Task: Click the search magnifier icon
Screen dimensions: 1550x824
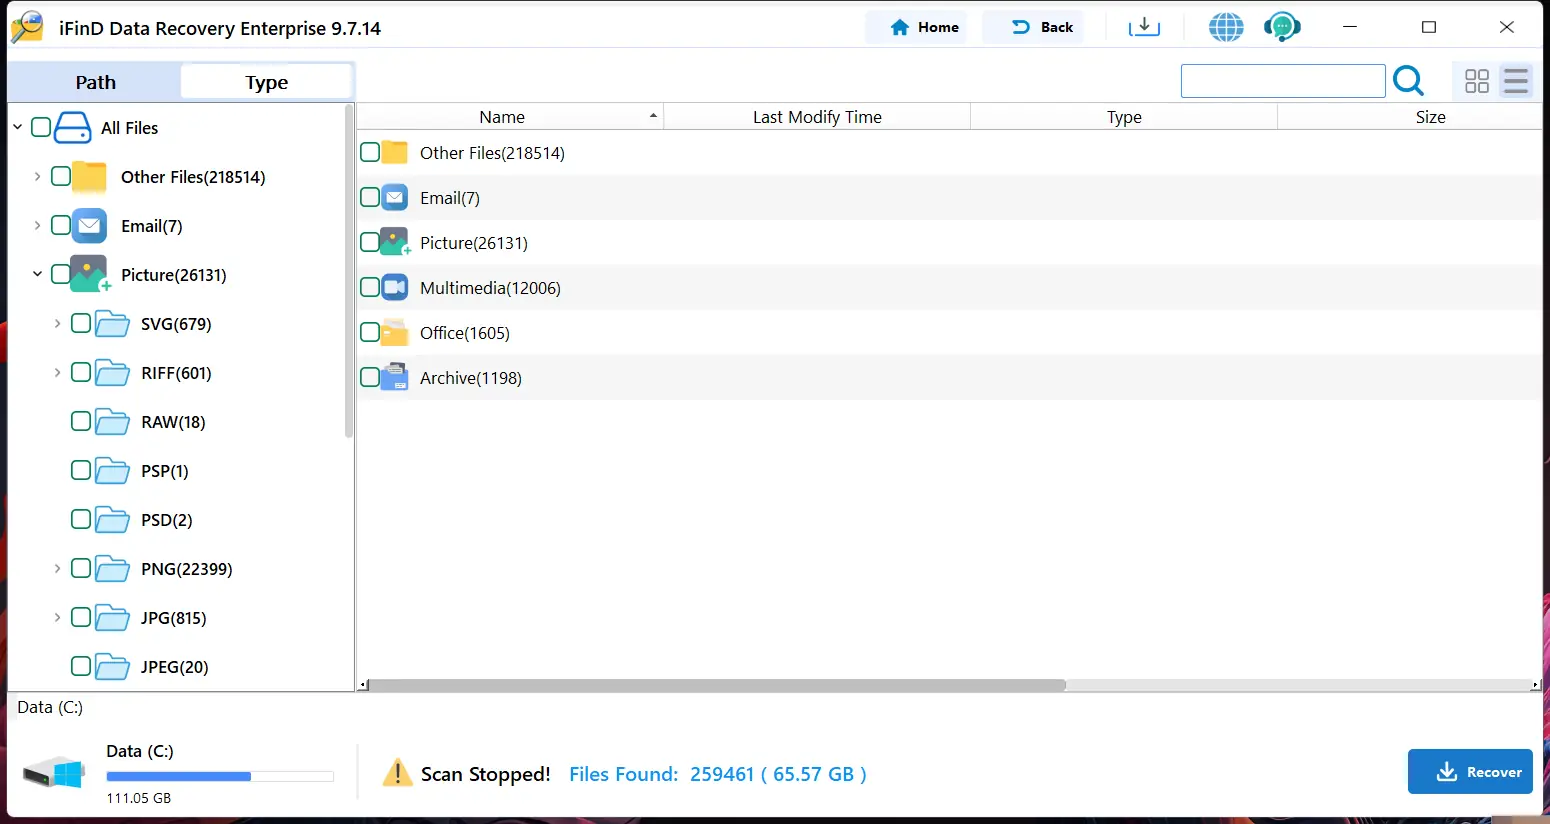Action: [x=1408, y=80]
